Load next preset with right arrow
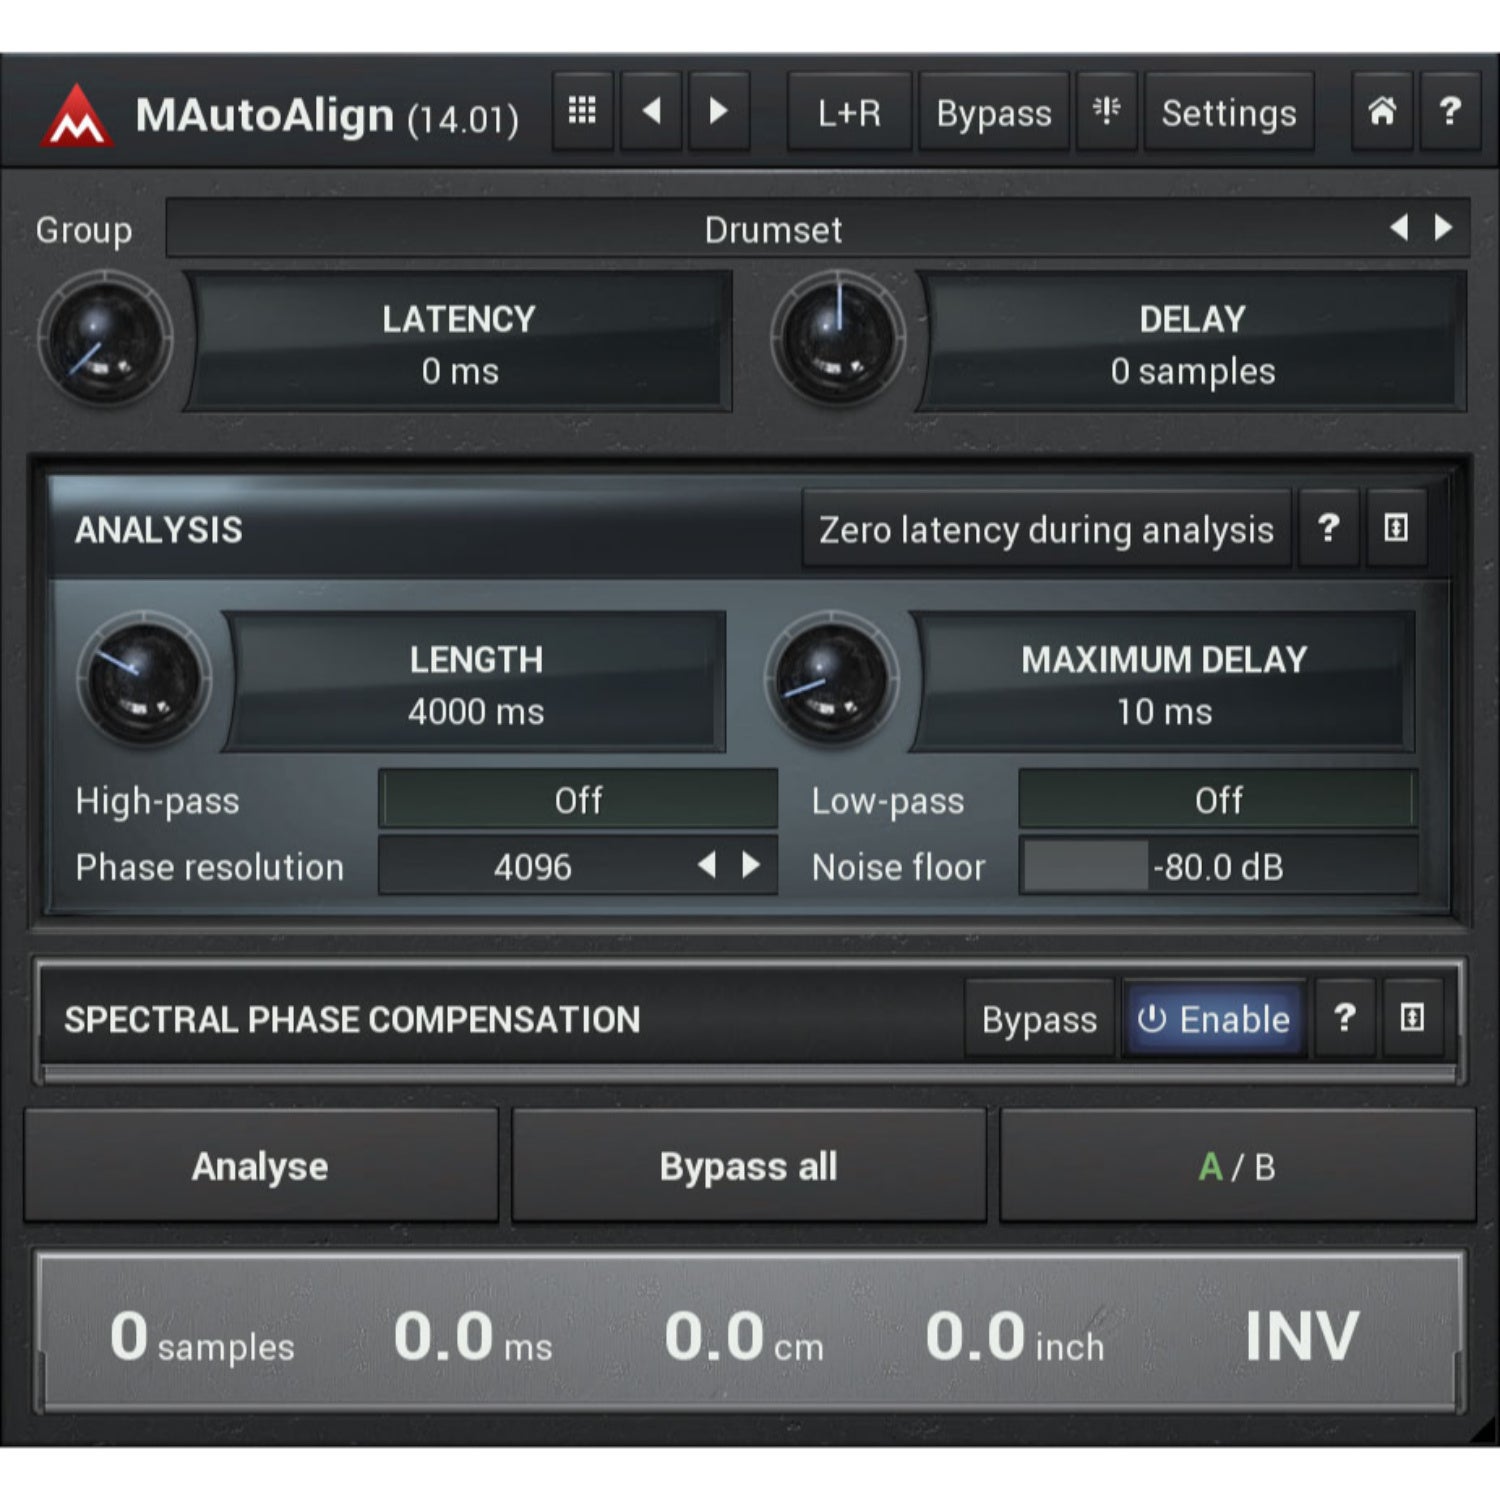The image size is (1500, 1500). pyautogui.click(x=718, y=111)
